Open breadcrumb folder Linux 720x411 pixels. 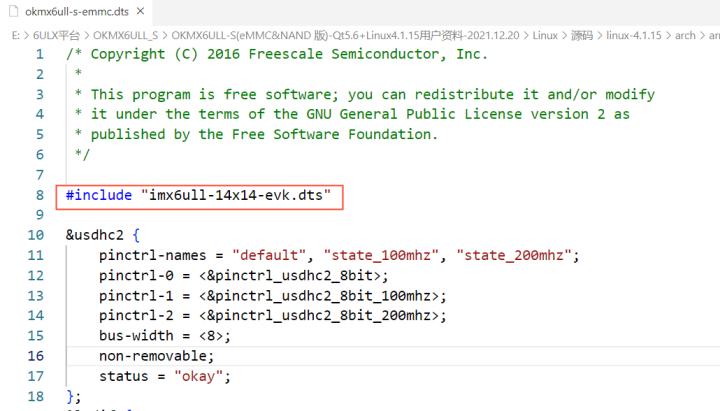click(545, 35)
